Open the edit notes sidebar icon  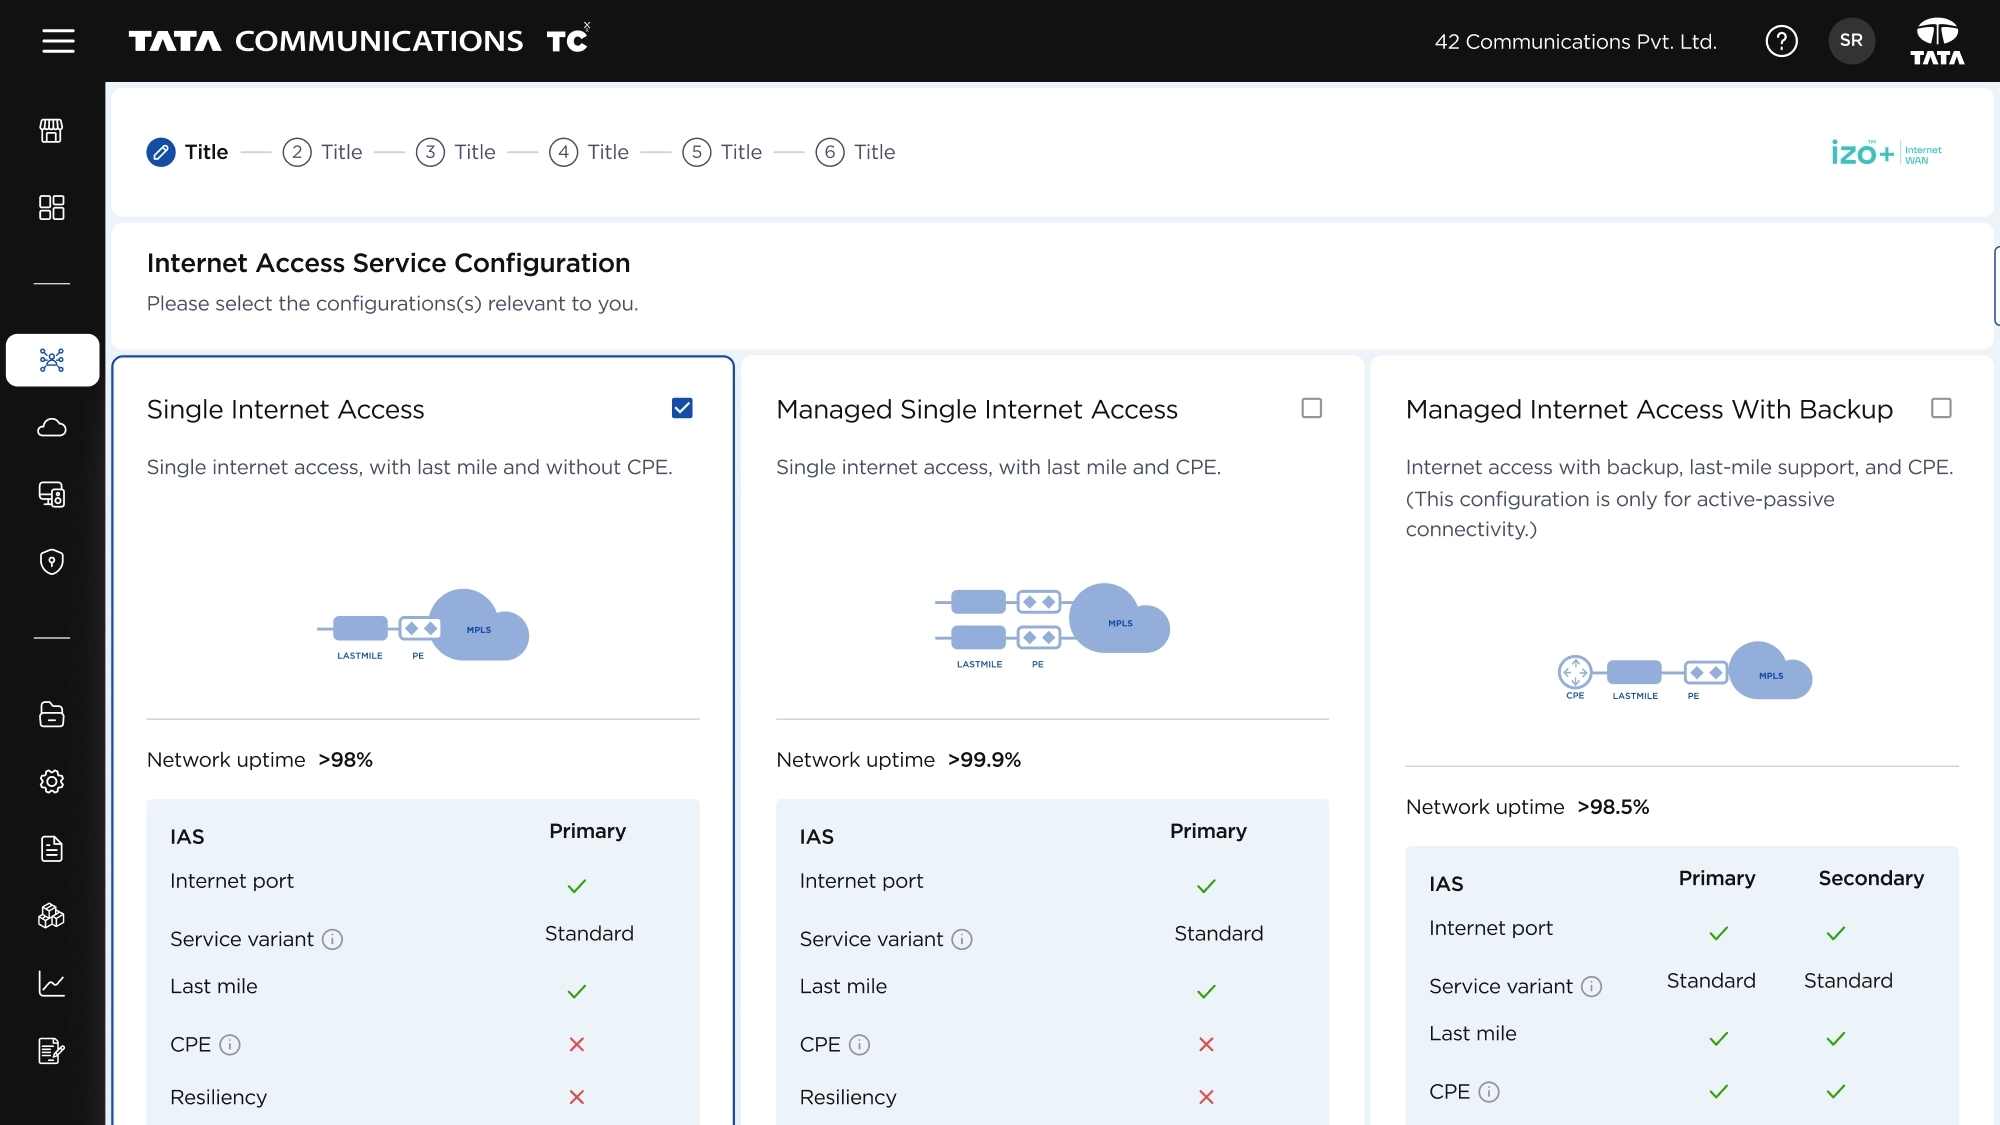pos(52,1051)
